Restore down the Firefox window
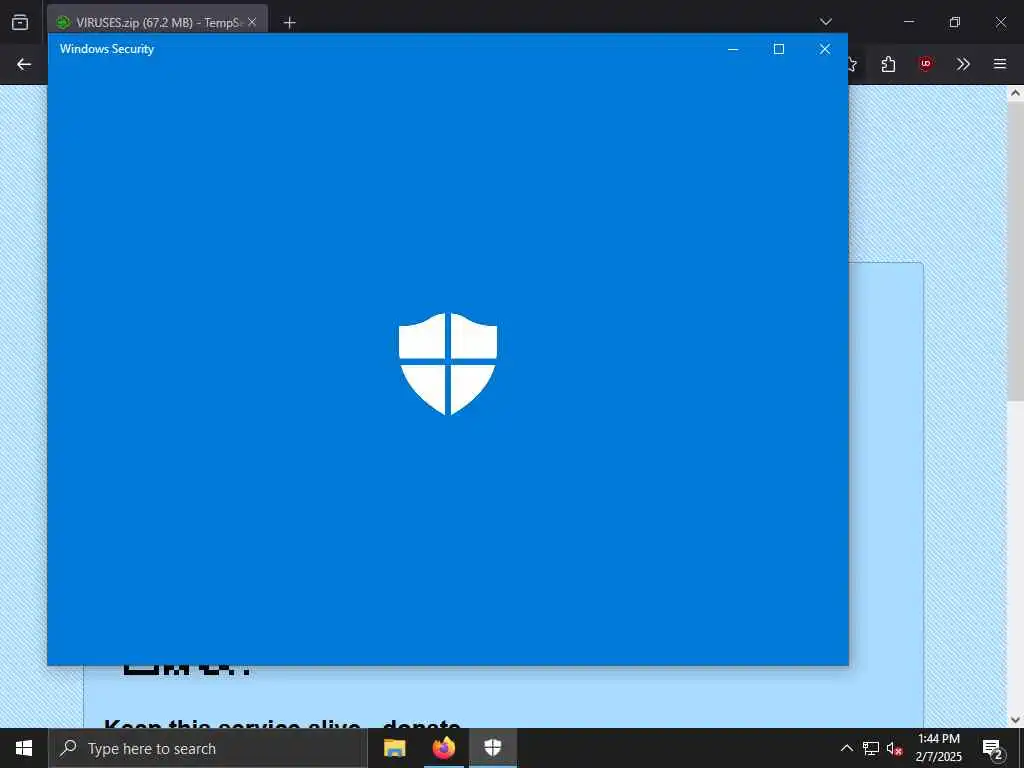 (955, 22)
